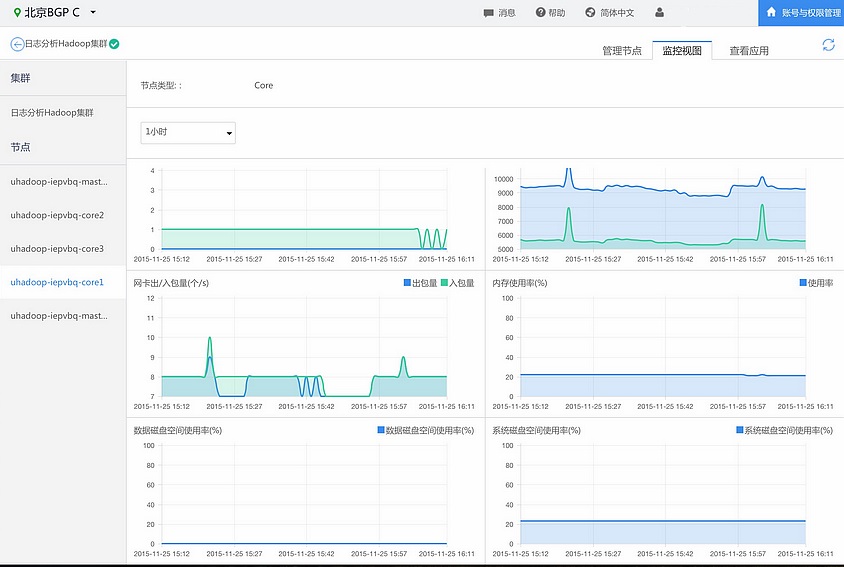The width and height of the screenshot is (844, 567).
Task: Click the 消息 message icon
Action: click(488, 13)
